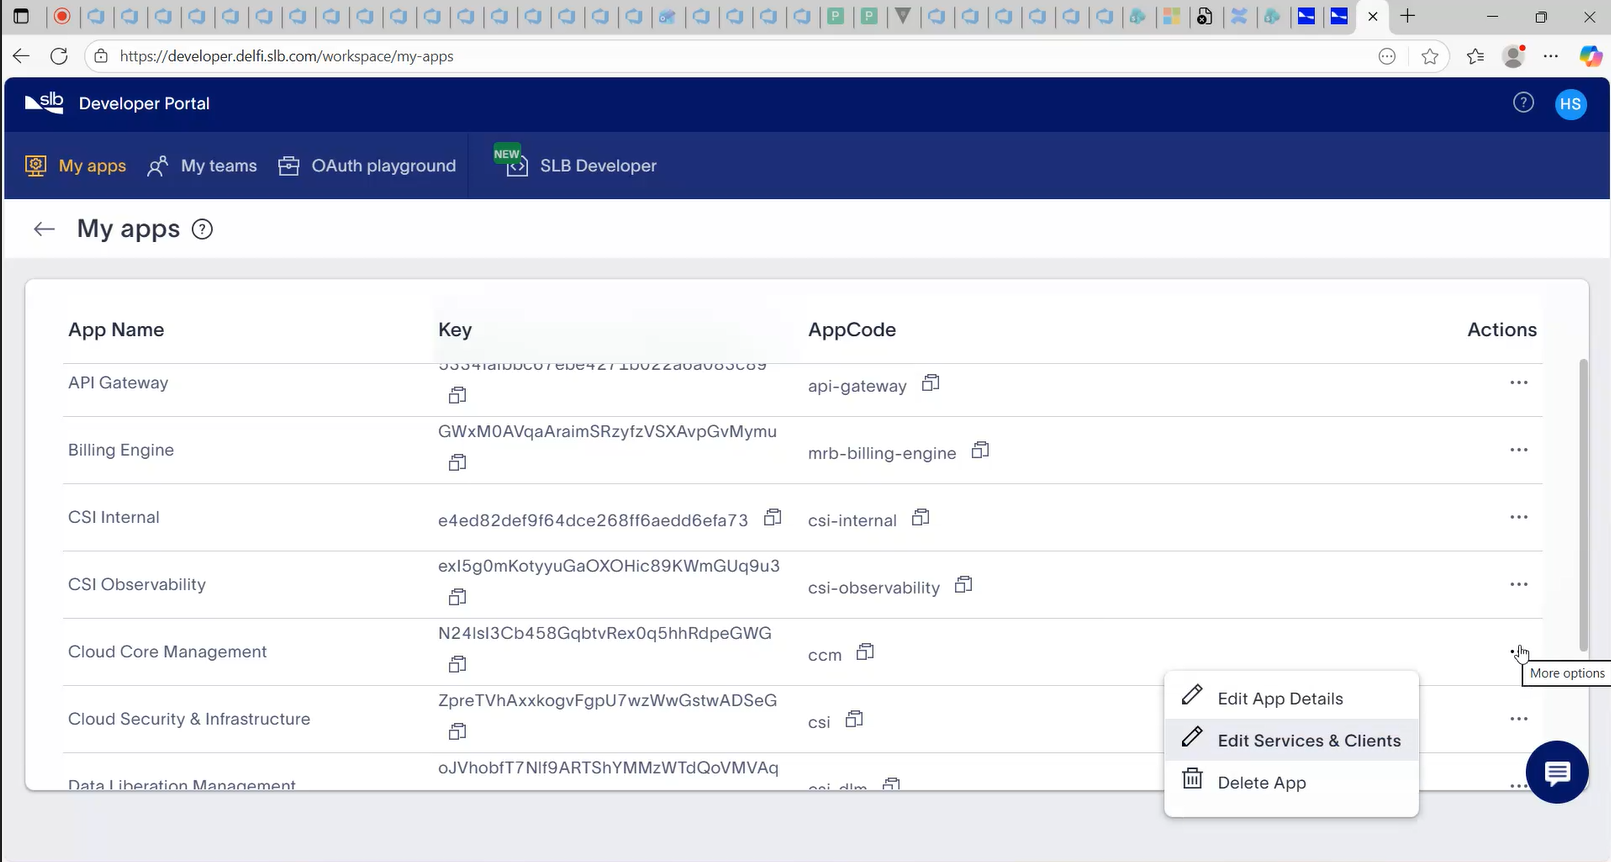Image resolution: width=1611 pixels, height=862 pixels.
Task: Choose Delete App from menu
Action: tap(1291, 782)
